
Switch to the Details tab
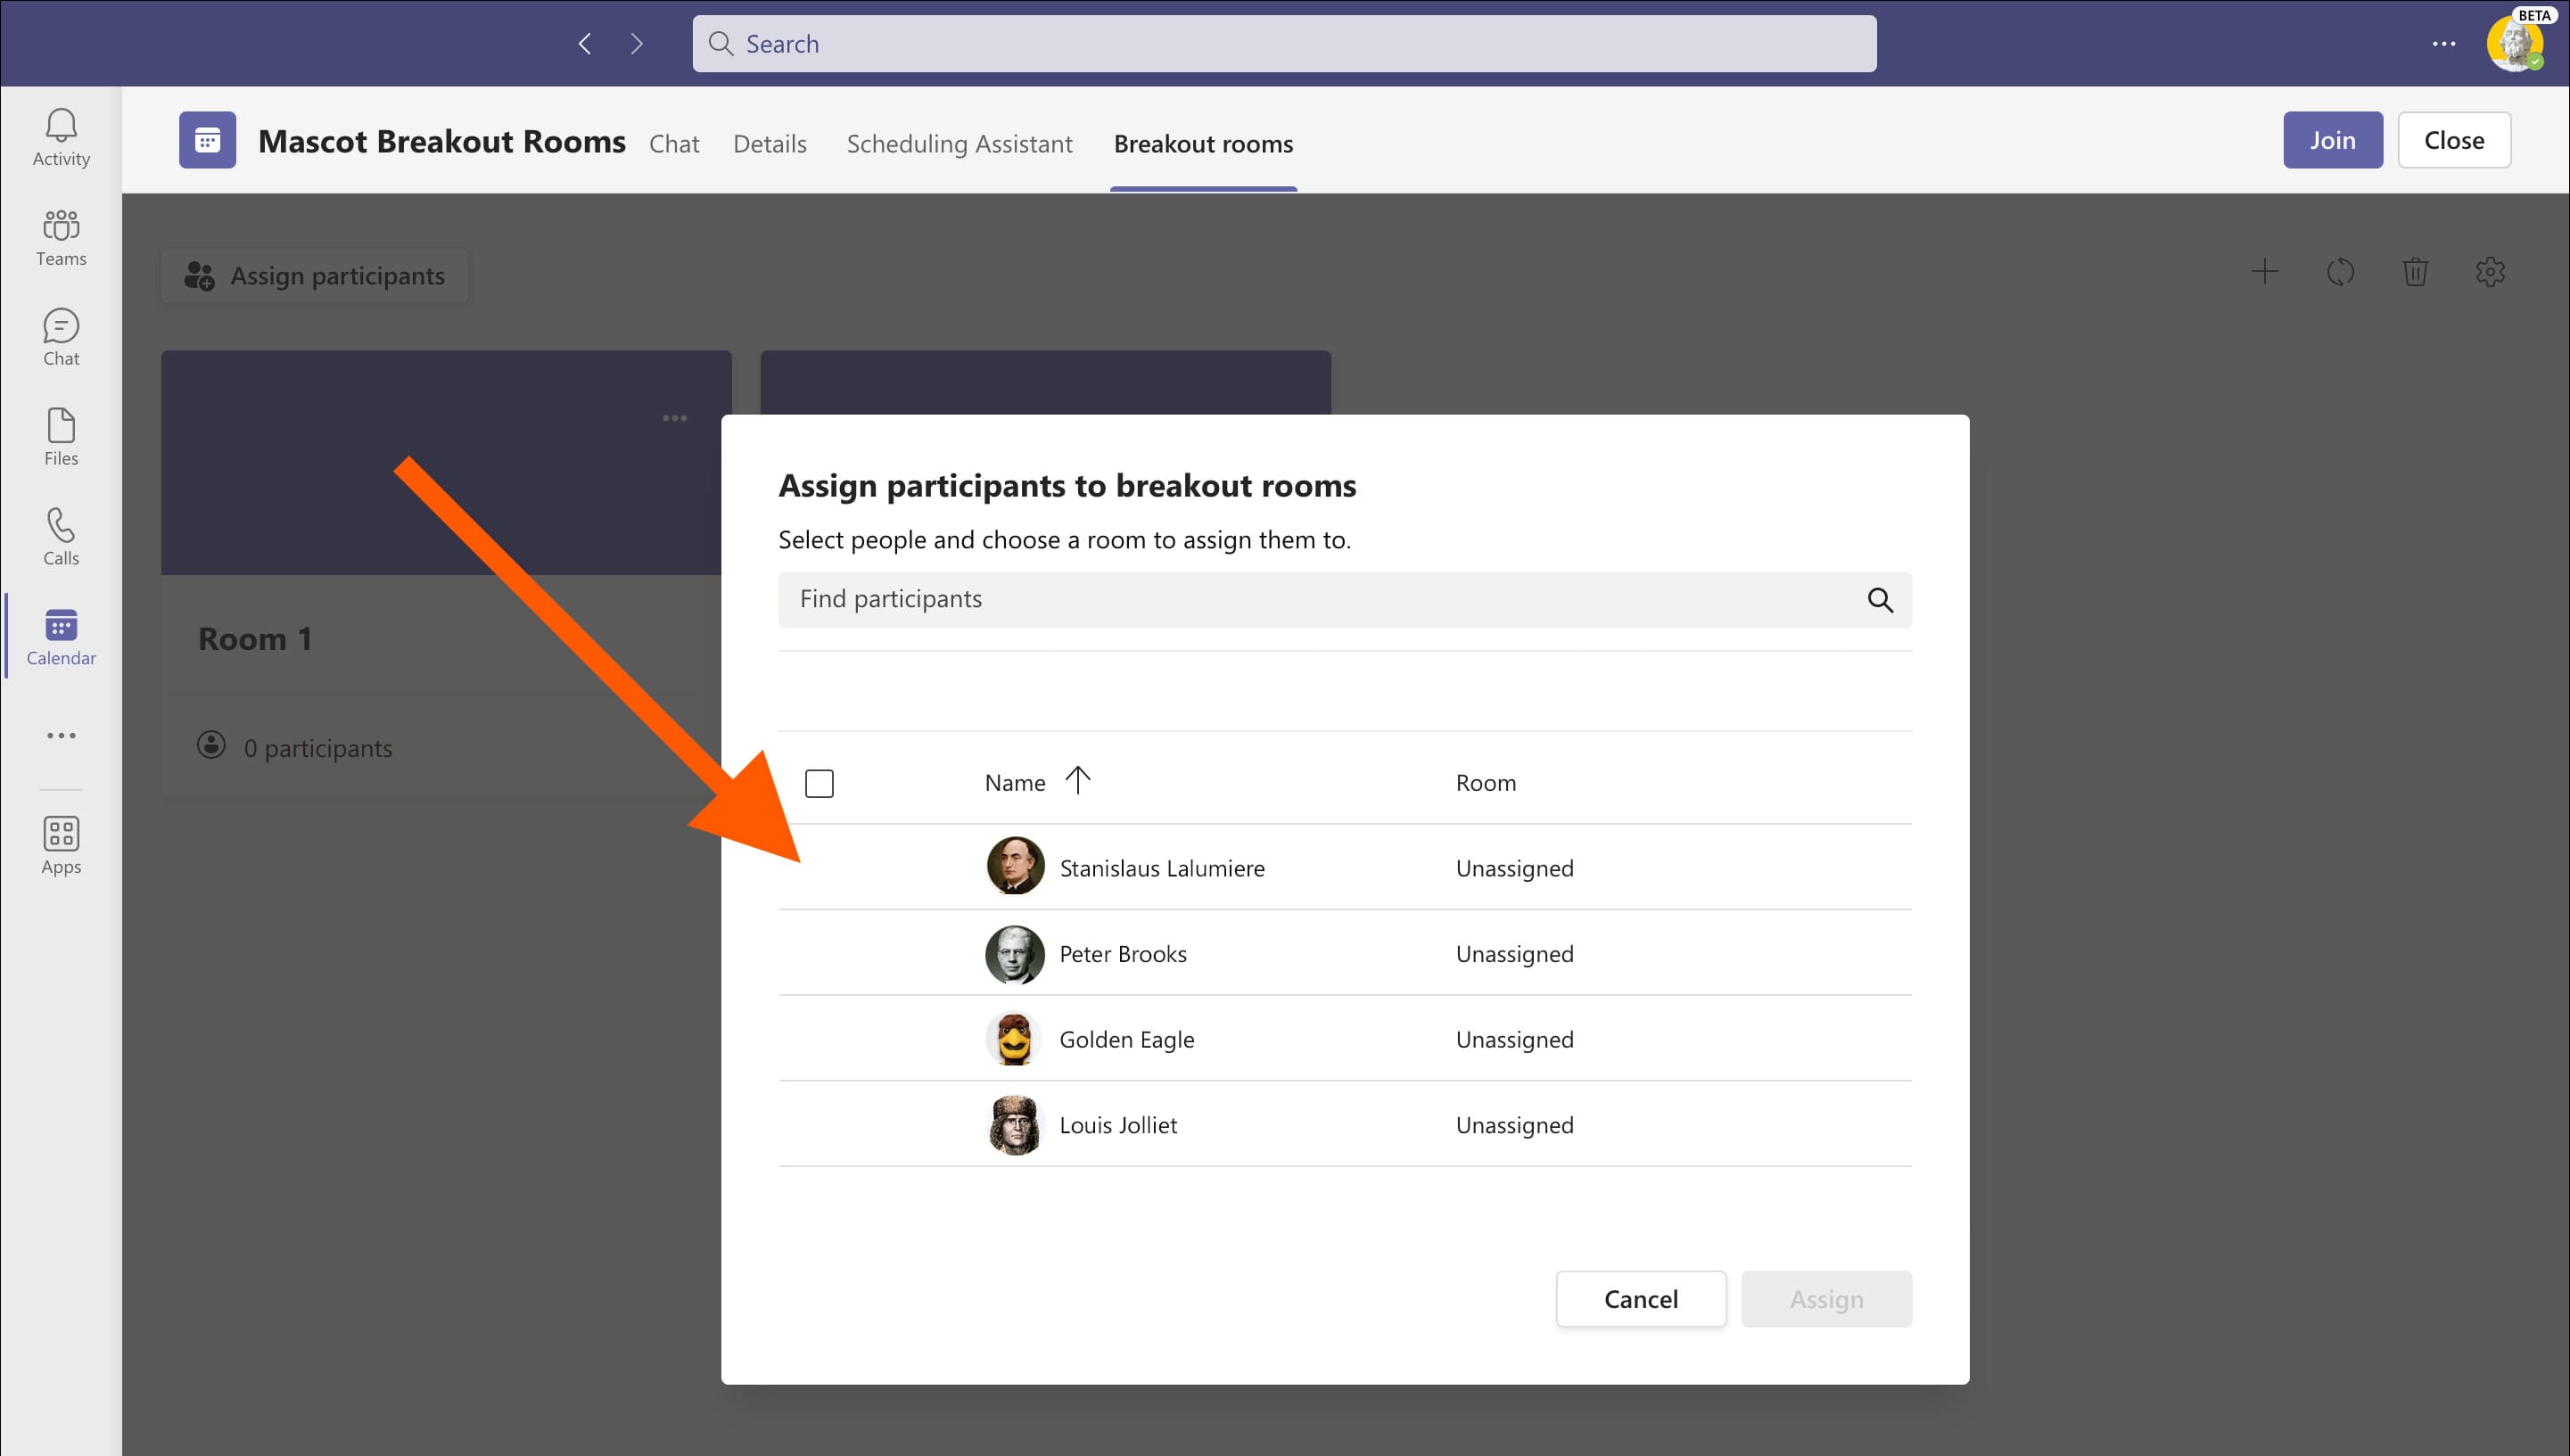point(769,144)
